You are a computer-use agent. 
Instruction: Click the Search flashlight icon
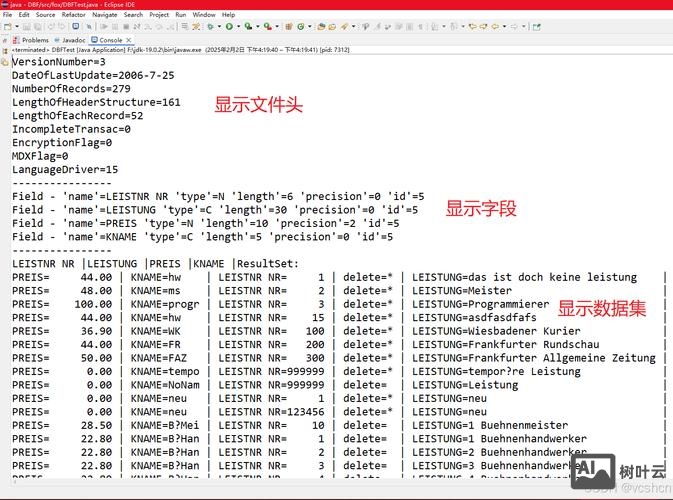343,27
